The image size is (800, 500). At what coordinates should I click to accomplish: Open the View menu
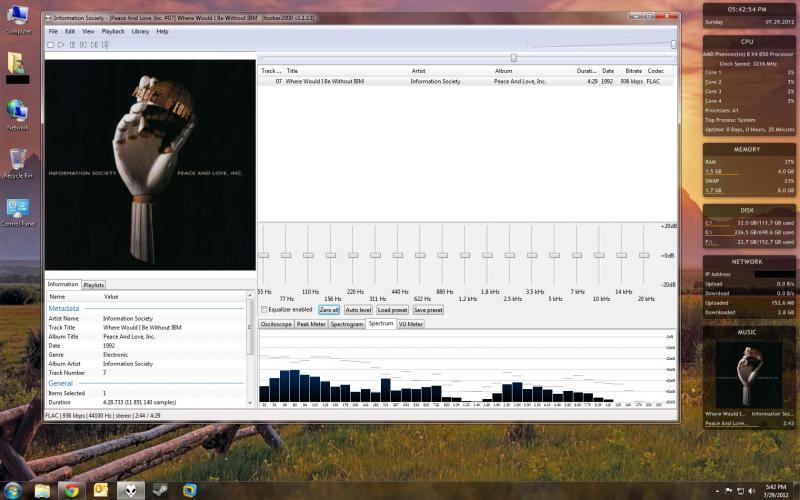(88, 32)
